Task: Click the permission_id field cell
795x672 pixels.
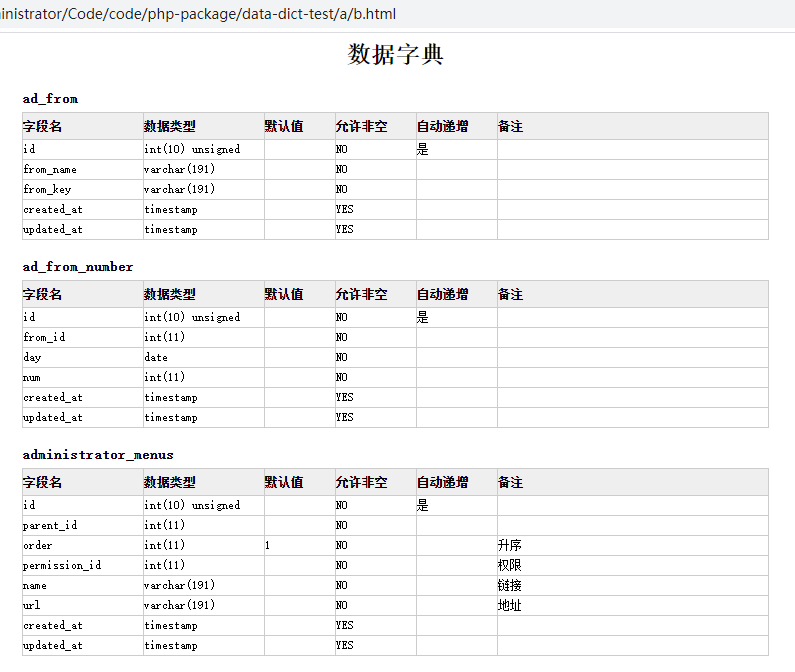Action: [x=83, y=565]
